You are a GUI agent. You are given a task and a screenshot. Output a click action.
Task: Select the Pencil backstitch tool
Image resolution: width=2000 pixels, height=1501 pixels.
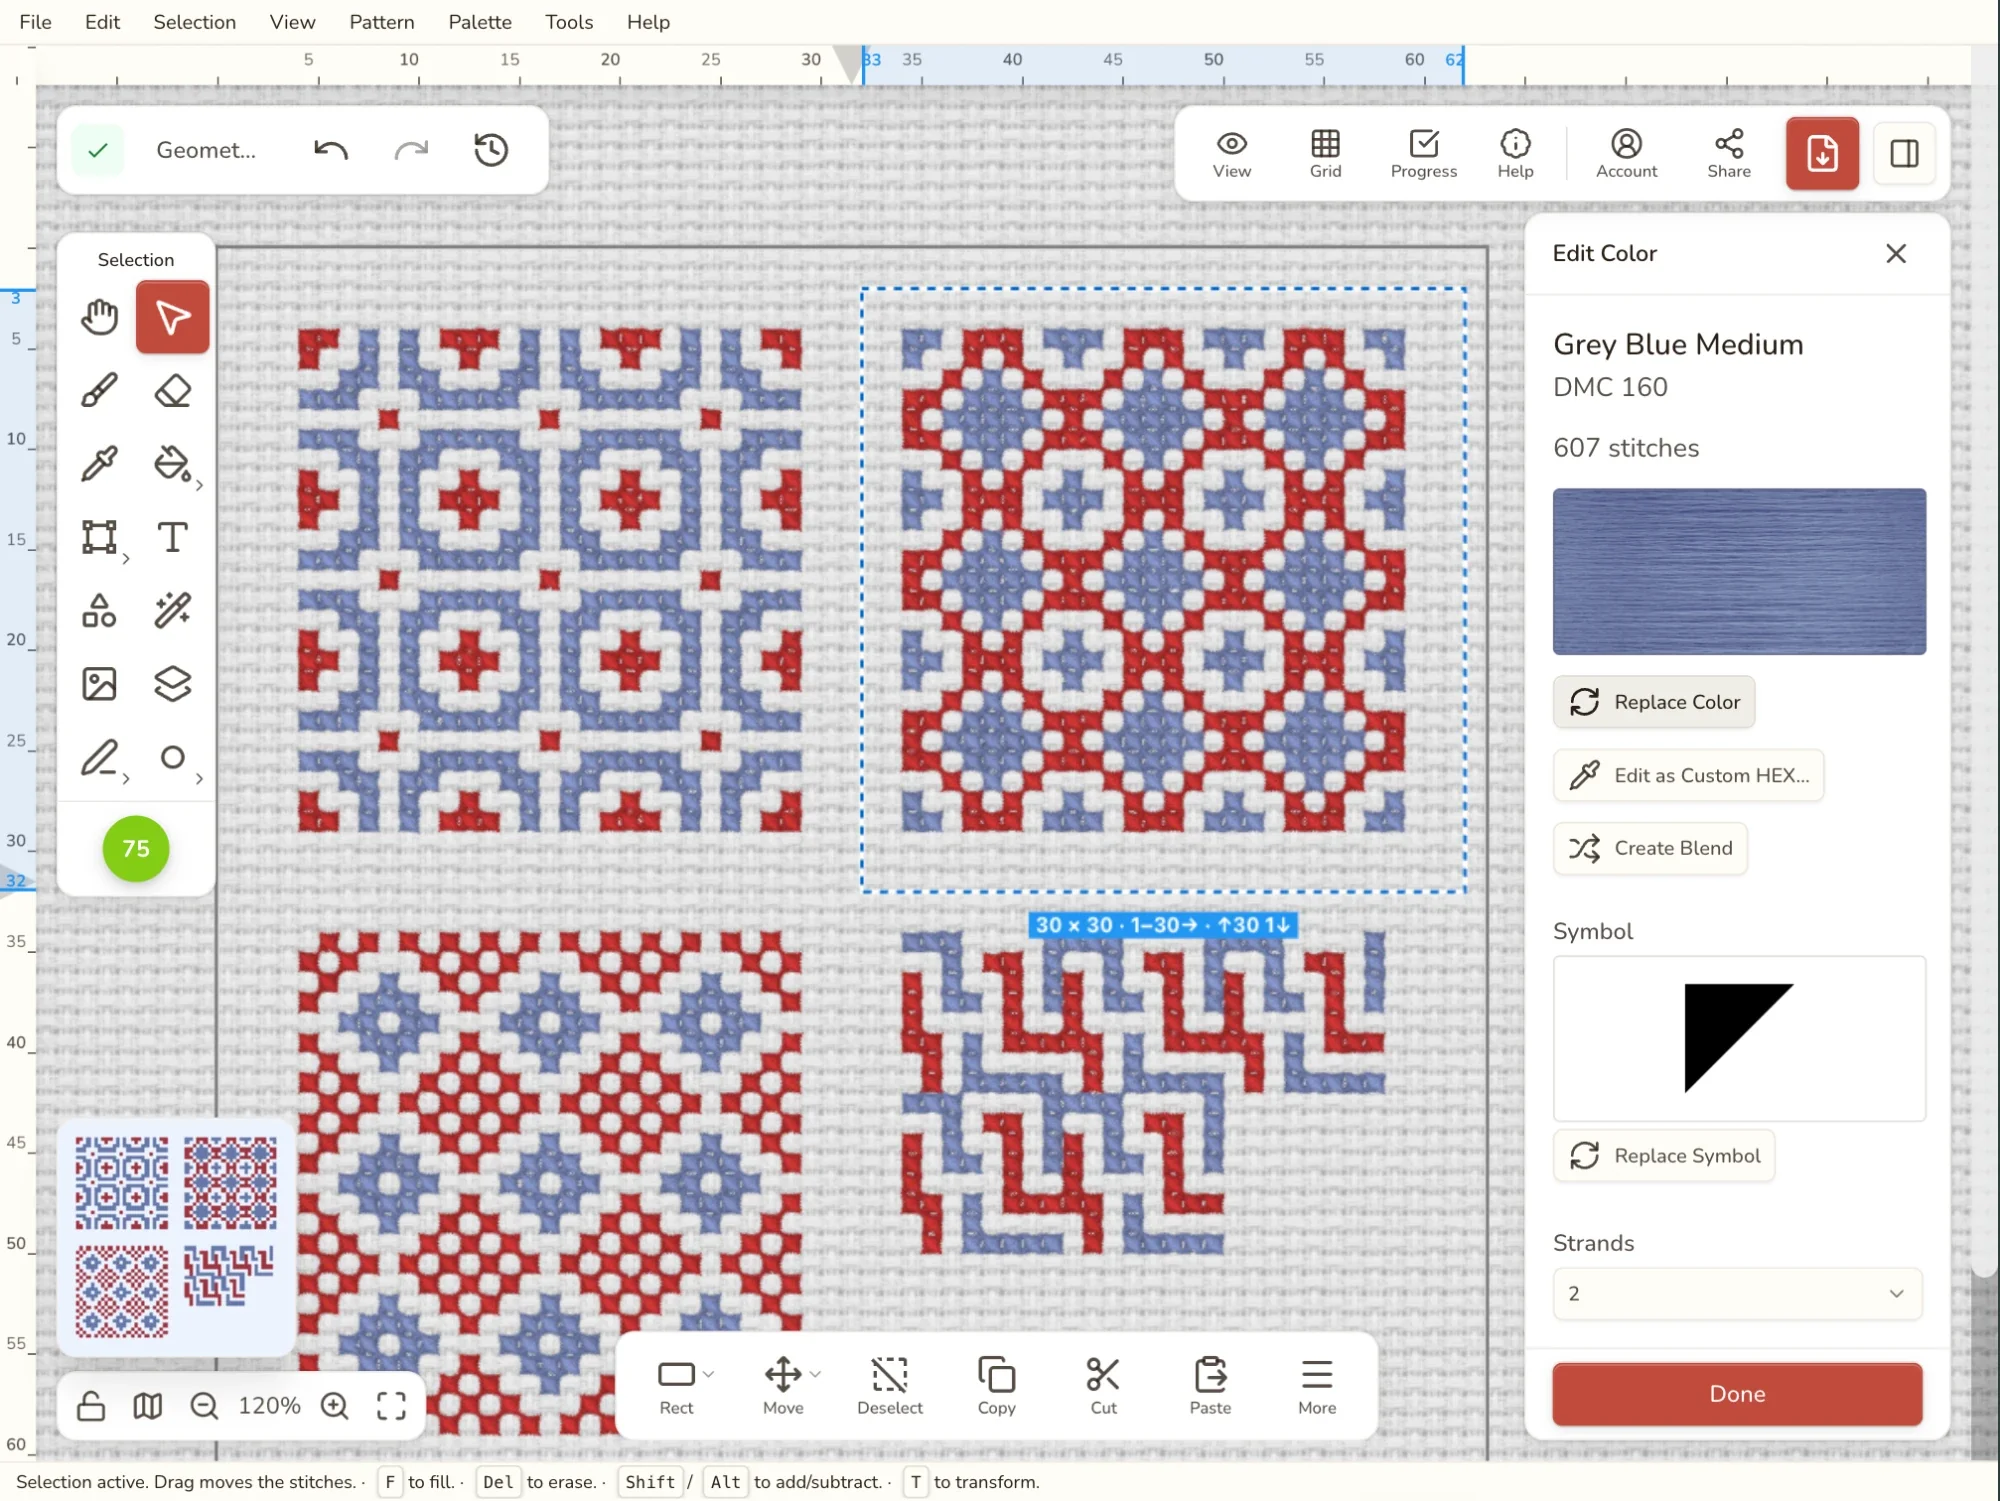[99, 758]
